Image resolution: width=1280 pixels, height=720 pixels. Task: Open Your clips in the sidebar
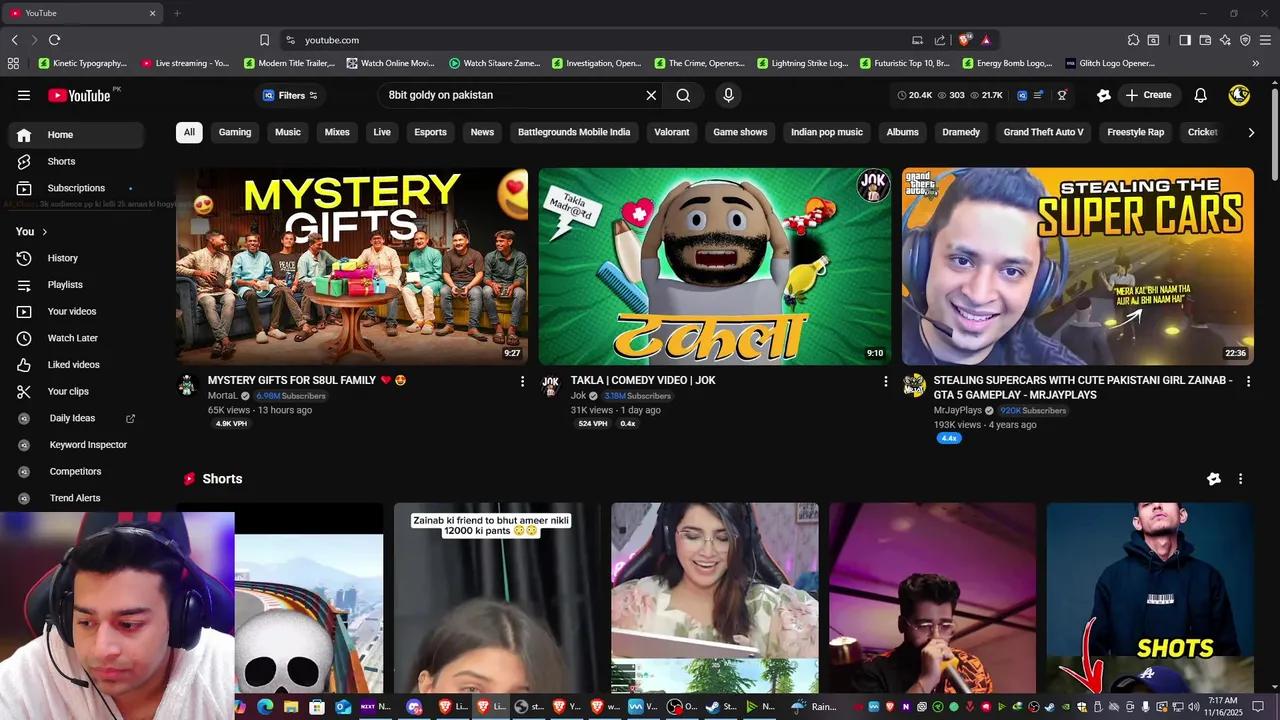point(76,391)
